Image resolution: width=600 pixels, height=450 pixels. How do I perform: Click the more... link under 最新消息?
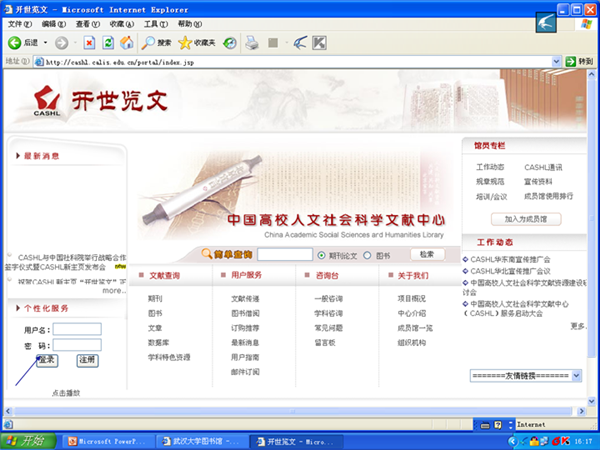tap(114, 291)
